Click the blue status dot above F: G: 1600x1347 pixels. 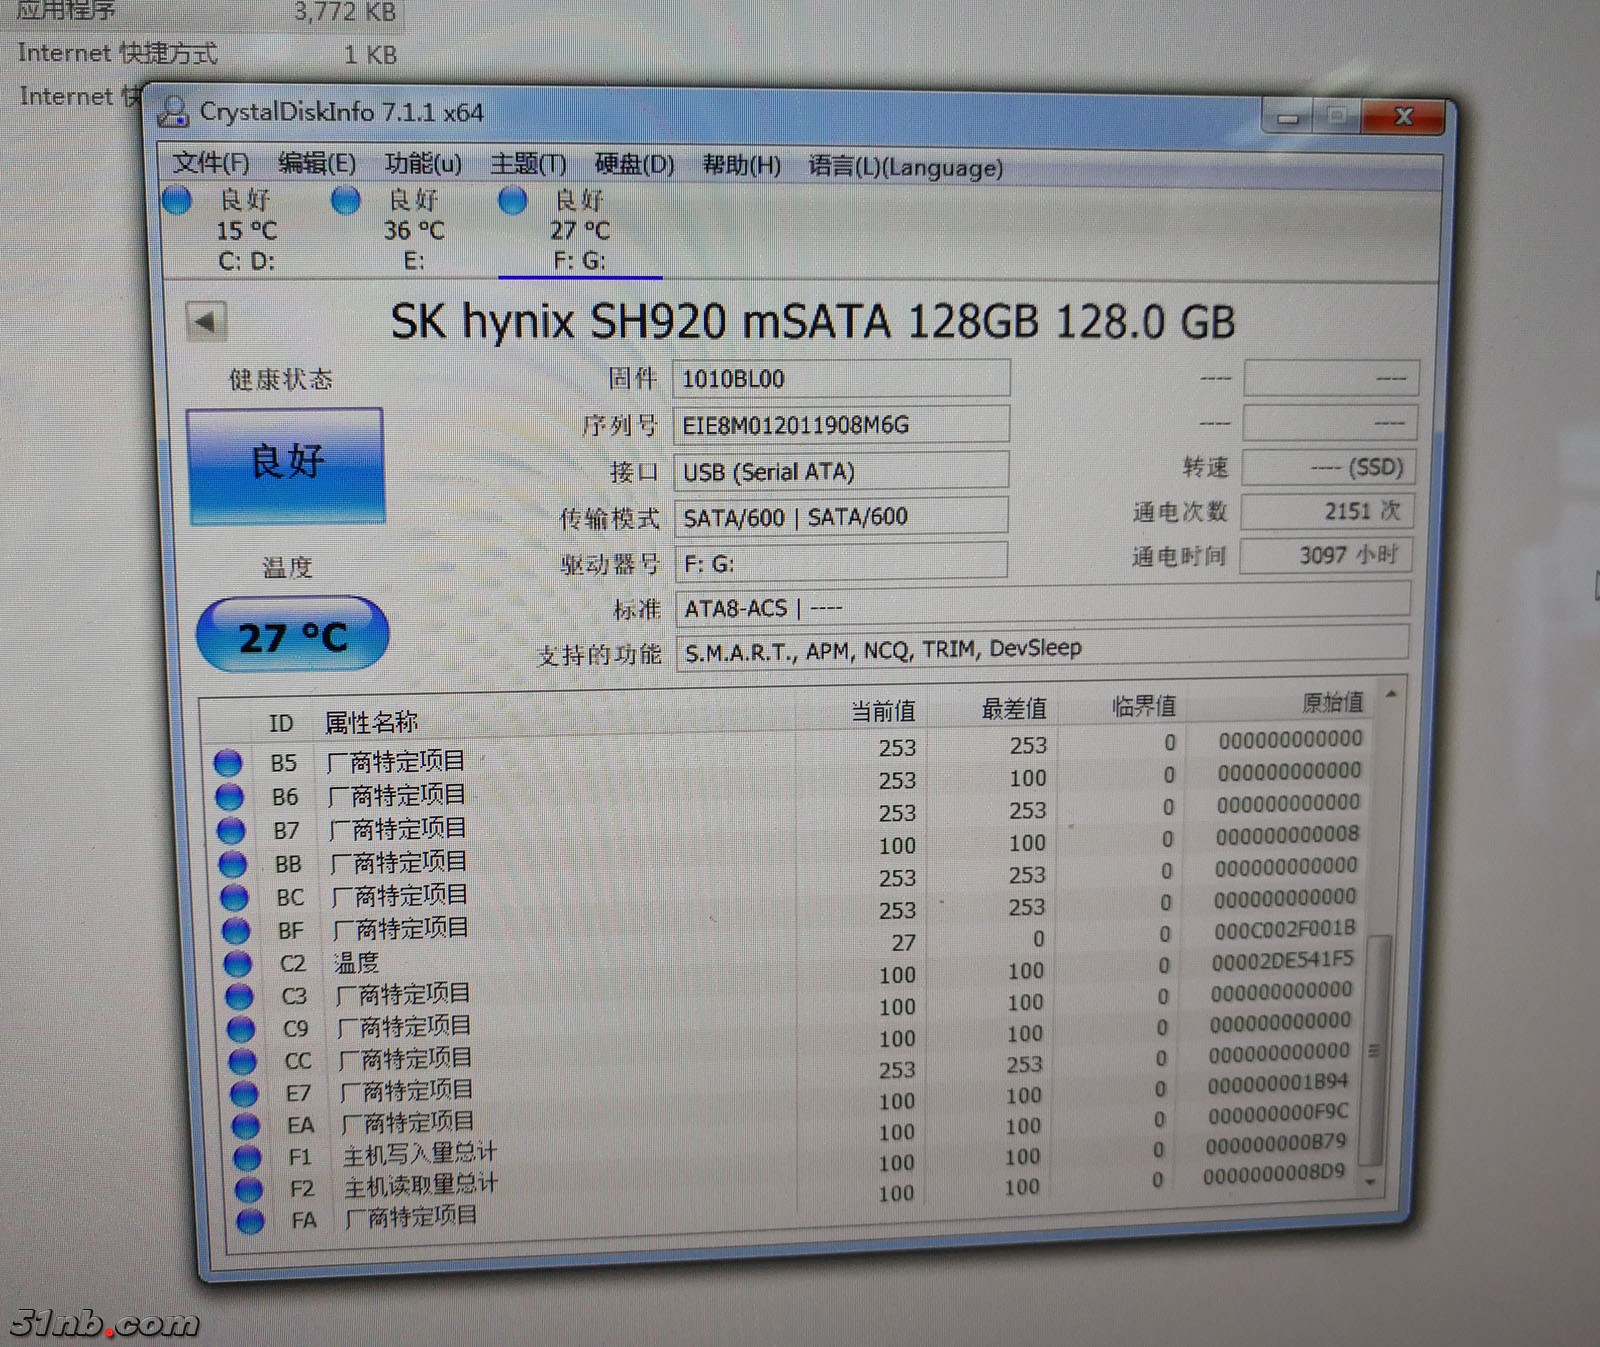click(x=512, y=200)
